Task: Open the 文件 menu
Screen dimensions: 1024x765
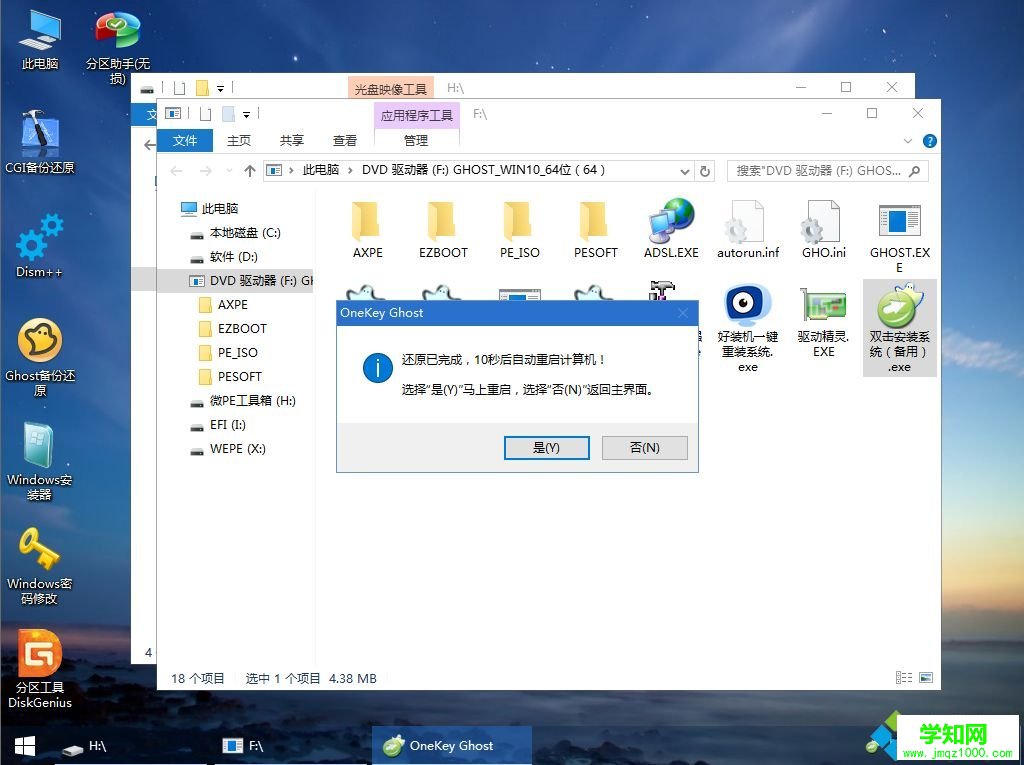Action: pos(186,140)
